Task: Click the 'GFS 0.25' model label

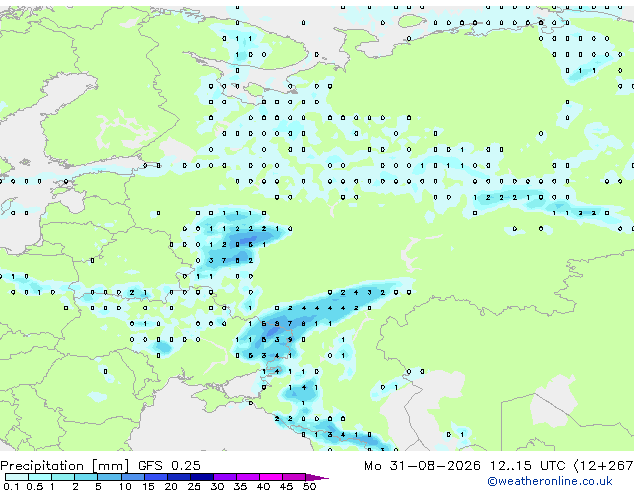Action: point(169,465)
